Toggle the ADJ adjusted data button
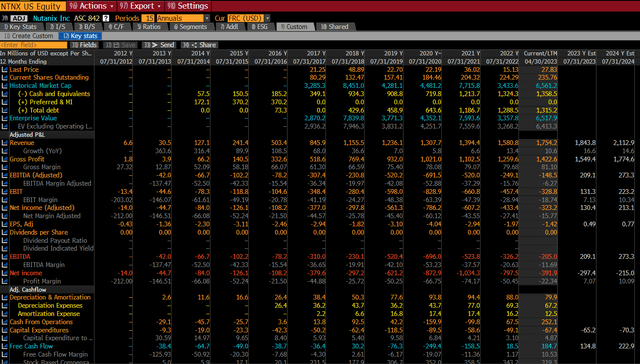The height and width of the screenshot is (364, 640). pyautogui.click(x=18, y=18)
